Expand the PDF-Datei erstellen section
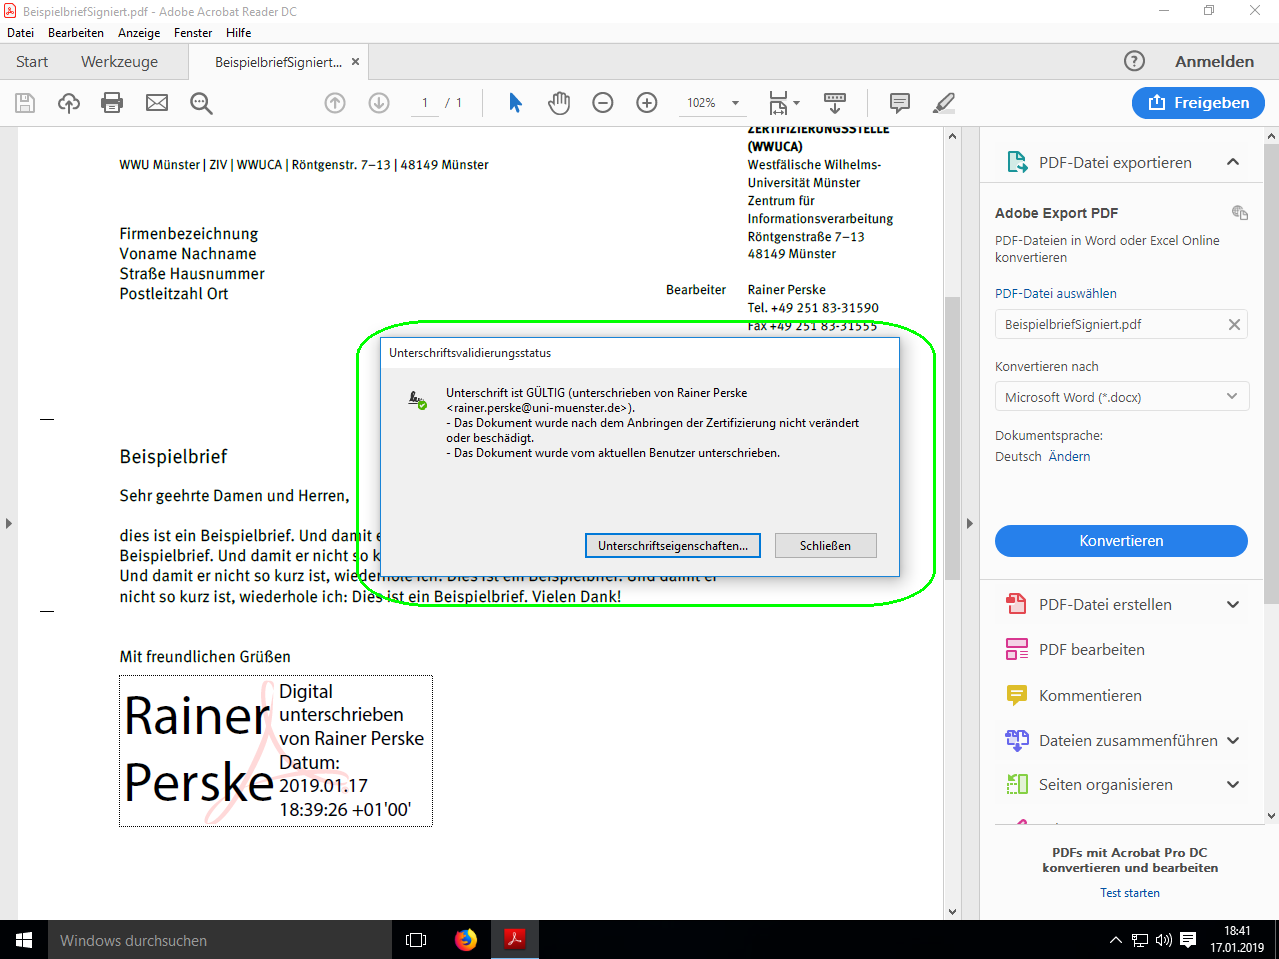Screen dimensions: 1279x959 pos(1232,604)
